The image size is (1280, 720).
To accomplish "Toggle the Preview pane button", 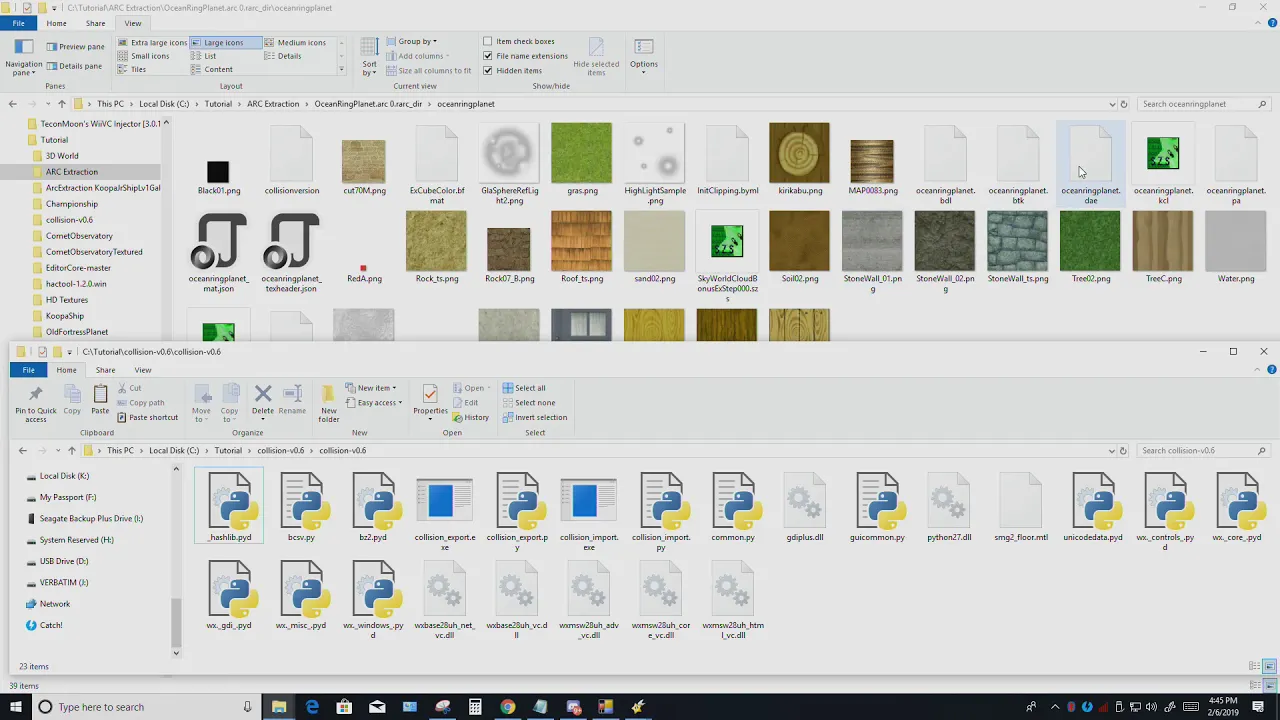I will 74,47.
